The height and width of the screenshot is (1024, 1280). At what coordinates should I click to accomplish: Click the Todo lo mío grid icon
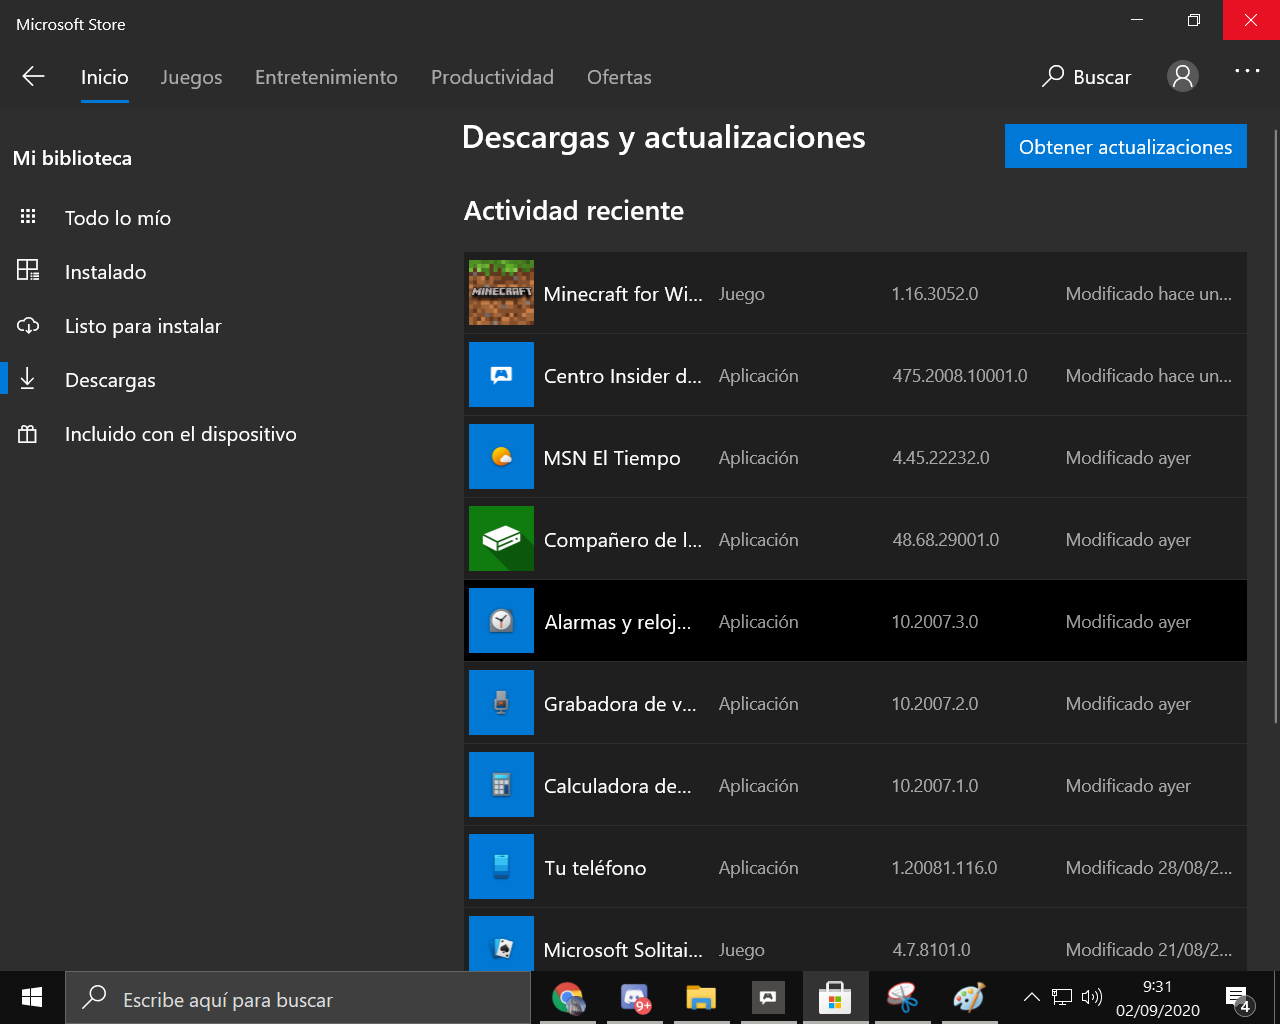click(28, 217)
